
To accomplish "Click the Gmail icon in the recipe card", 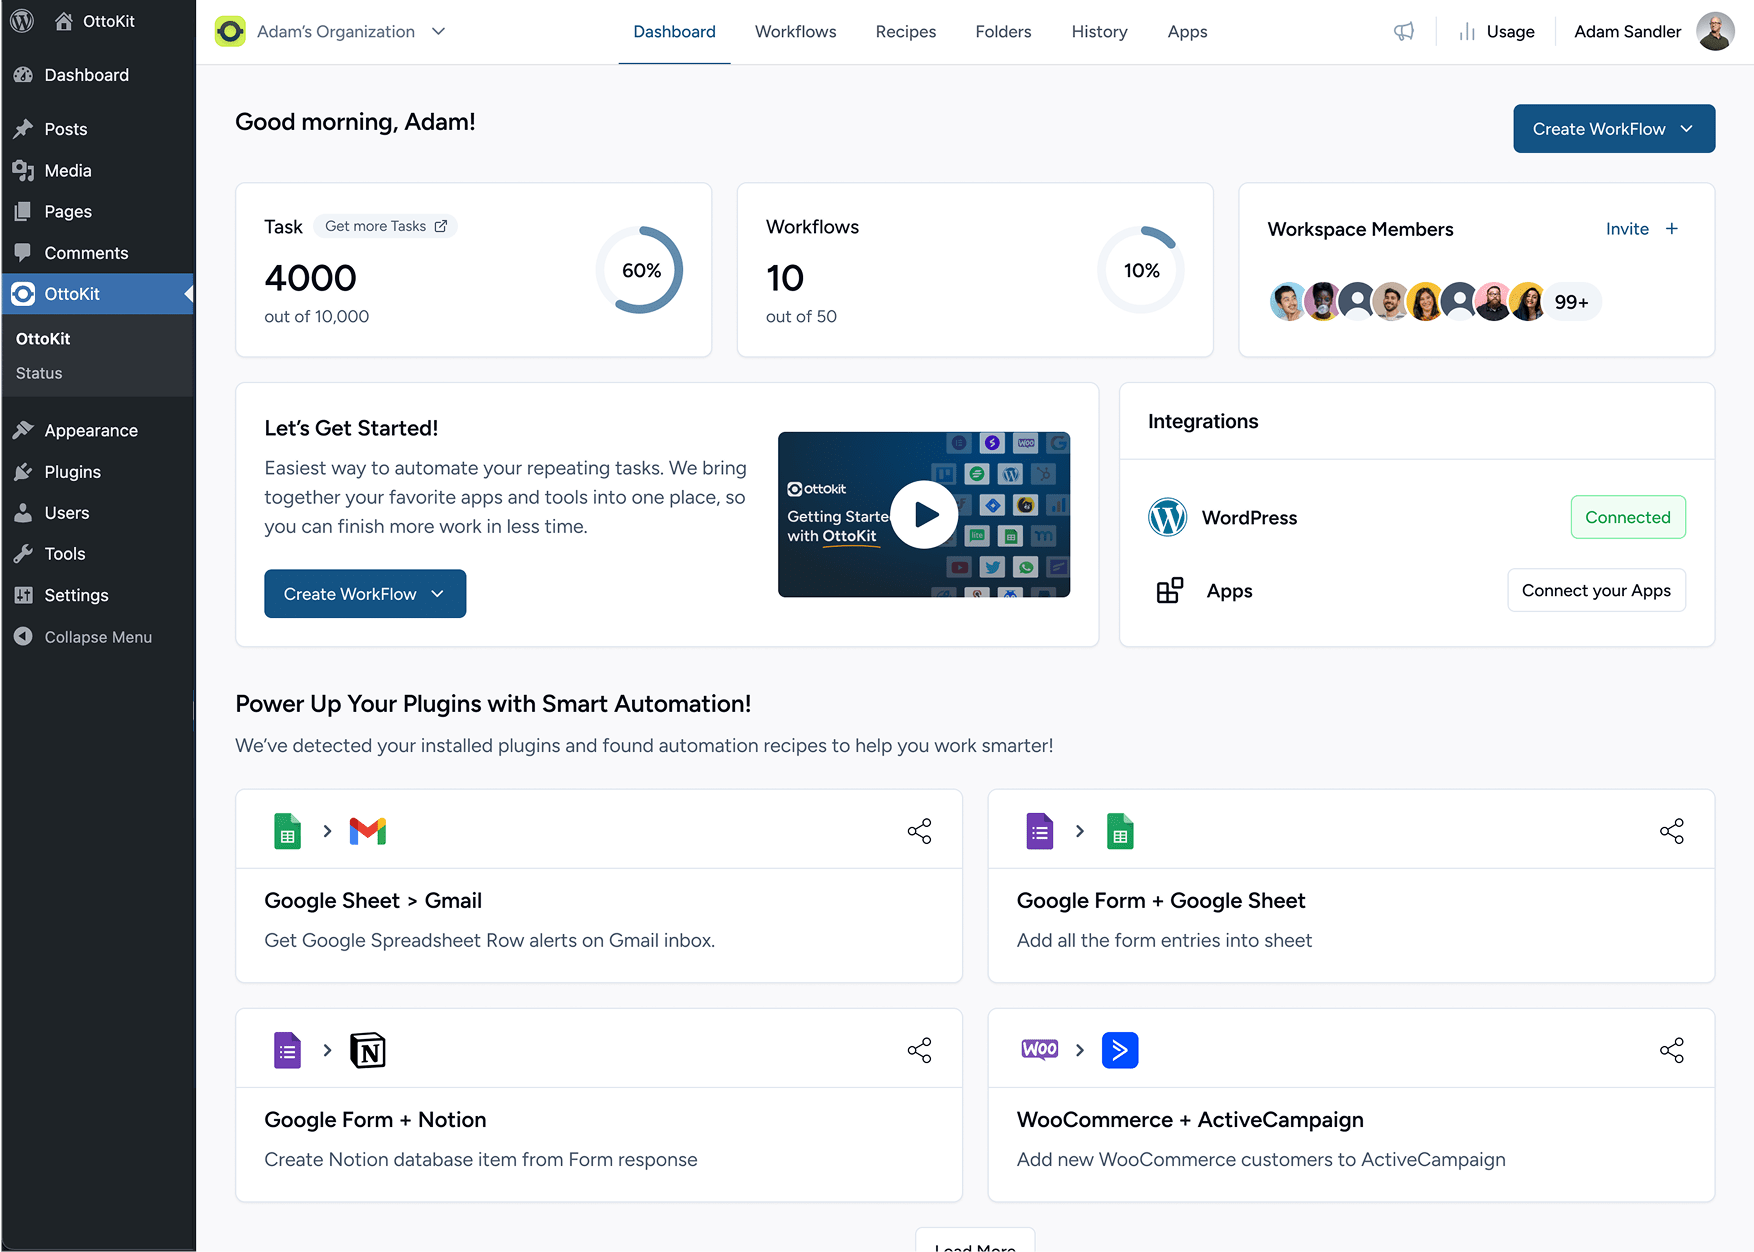I will (x=368, y=830).
